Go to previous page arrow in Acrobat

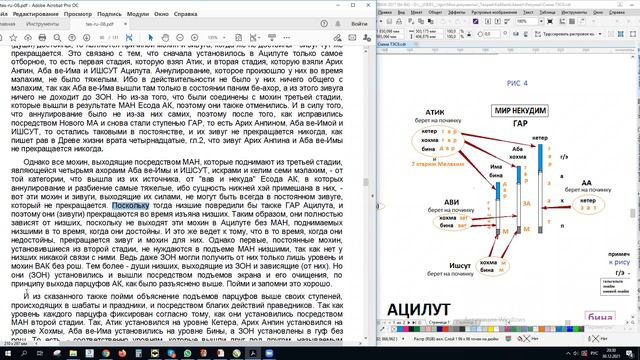72,38
